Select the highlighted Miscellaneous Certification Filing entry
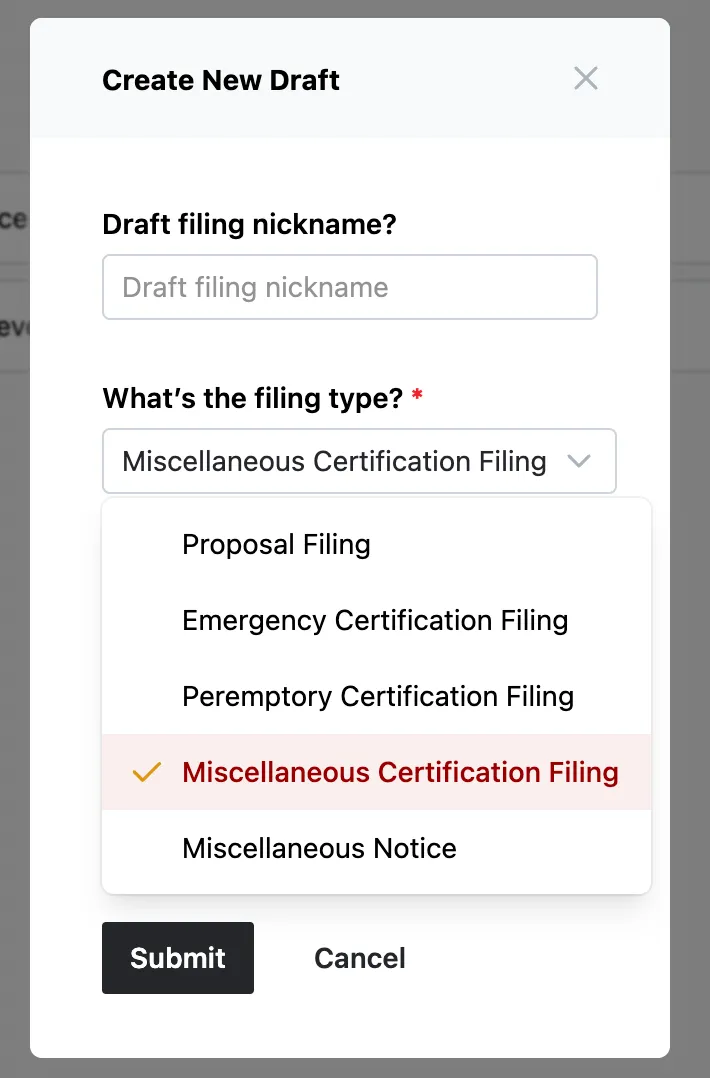 click(x=400, y=773)
